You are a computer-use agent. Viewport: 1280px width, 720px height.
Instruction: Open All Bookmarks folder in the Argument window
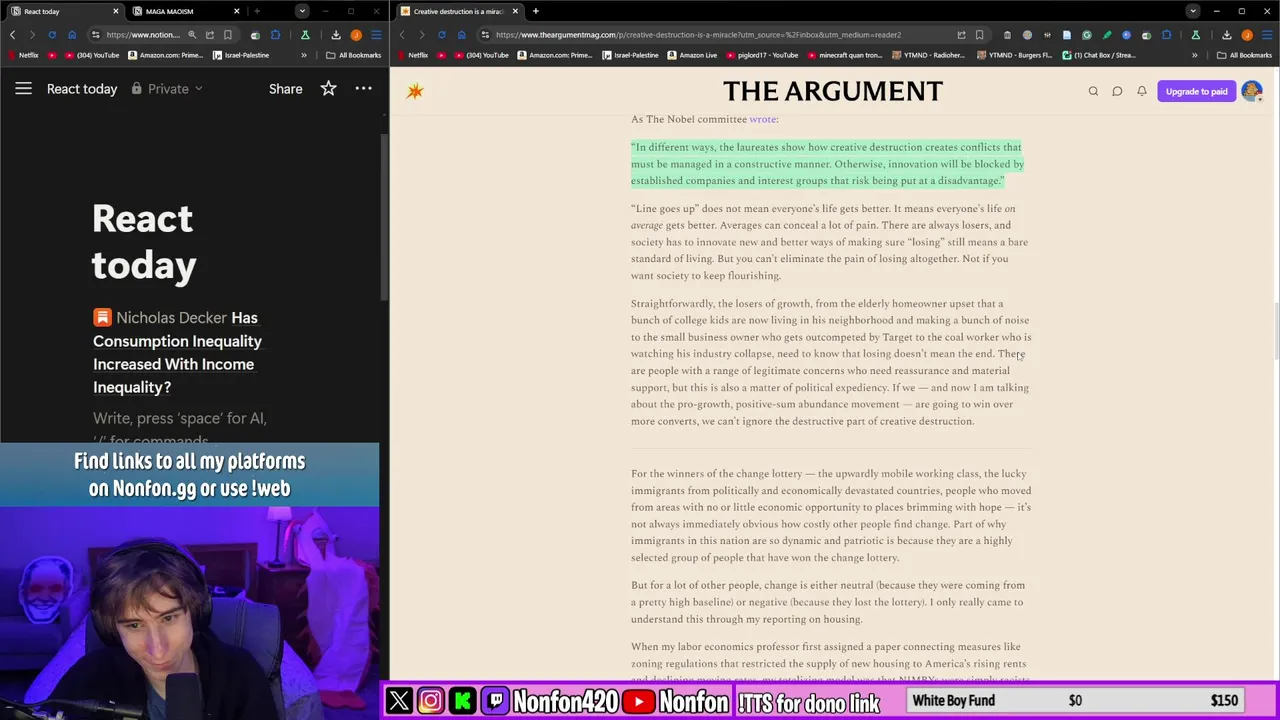(x=1243, y=55)
